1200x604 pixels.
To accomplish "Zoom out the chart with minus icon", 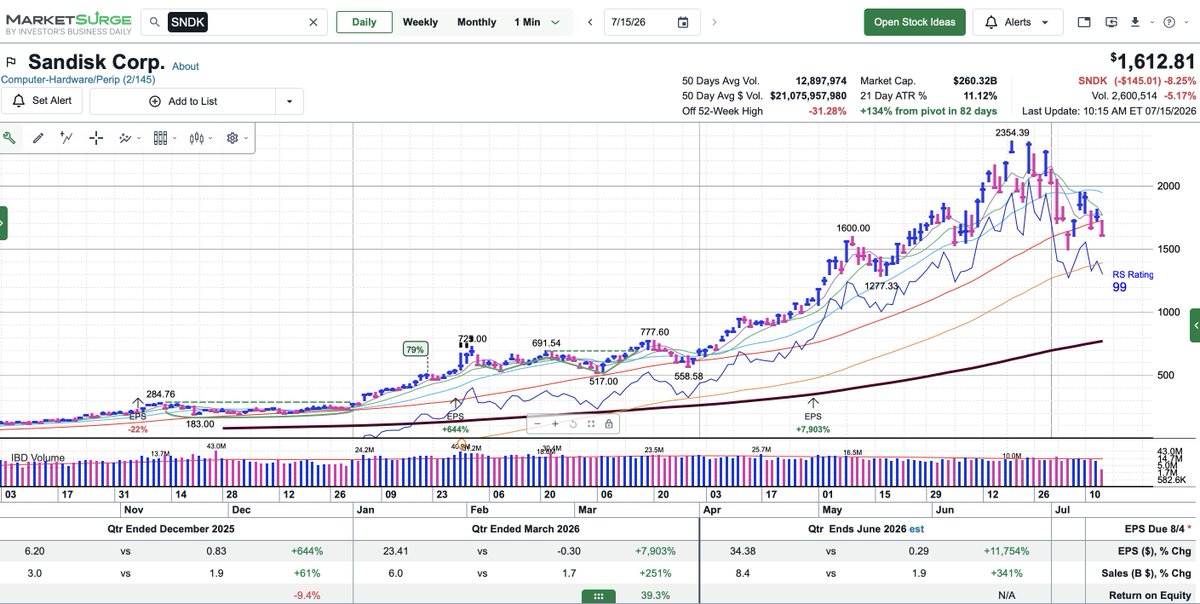I will (536, 424).
